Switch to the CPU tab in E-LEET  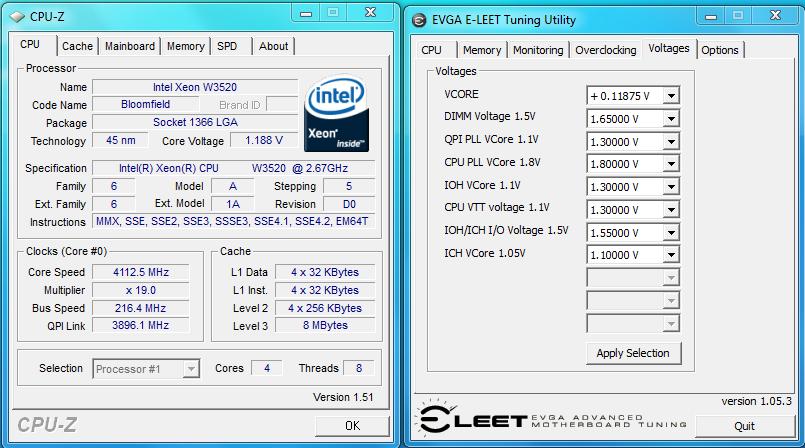coord(431,50)
